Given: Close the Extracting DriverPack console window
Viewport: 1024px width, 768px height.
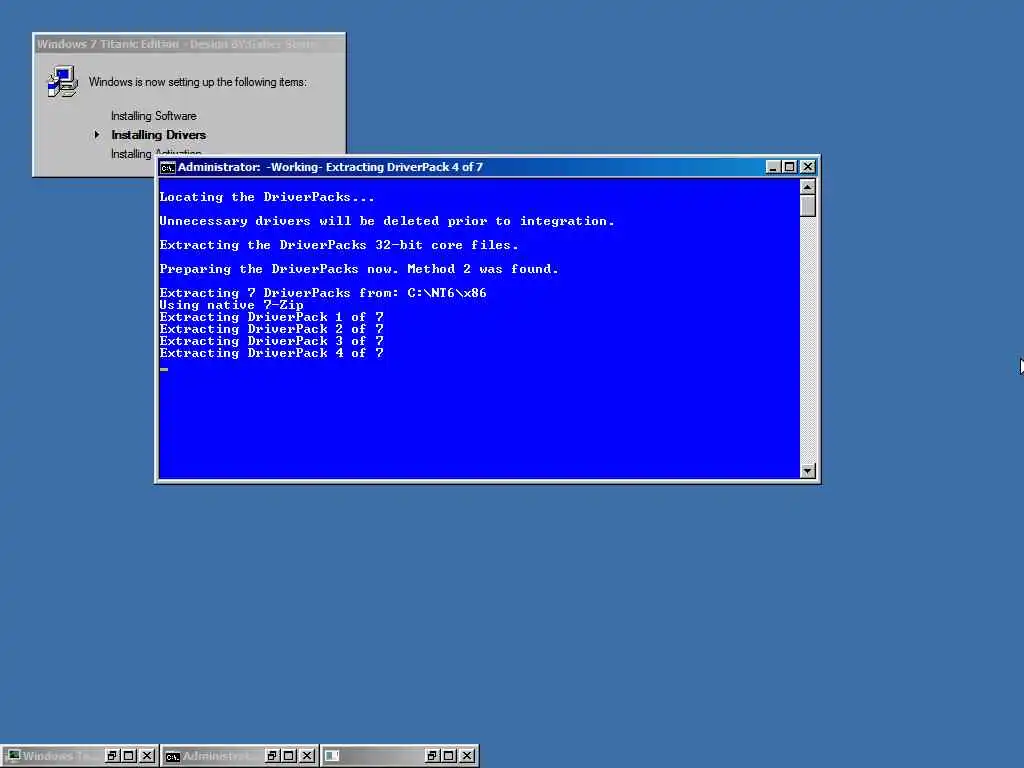Looking at the screenshot, I should [x=808, y=167].
